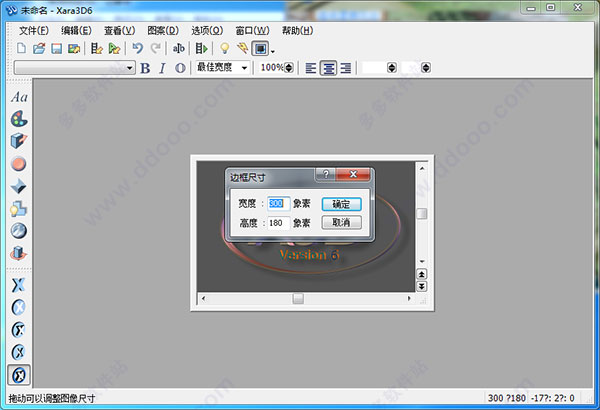Click the 300 ?180 size status entry
The width and height of the screenshot is (600, 410).
507,398
